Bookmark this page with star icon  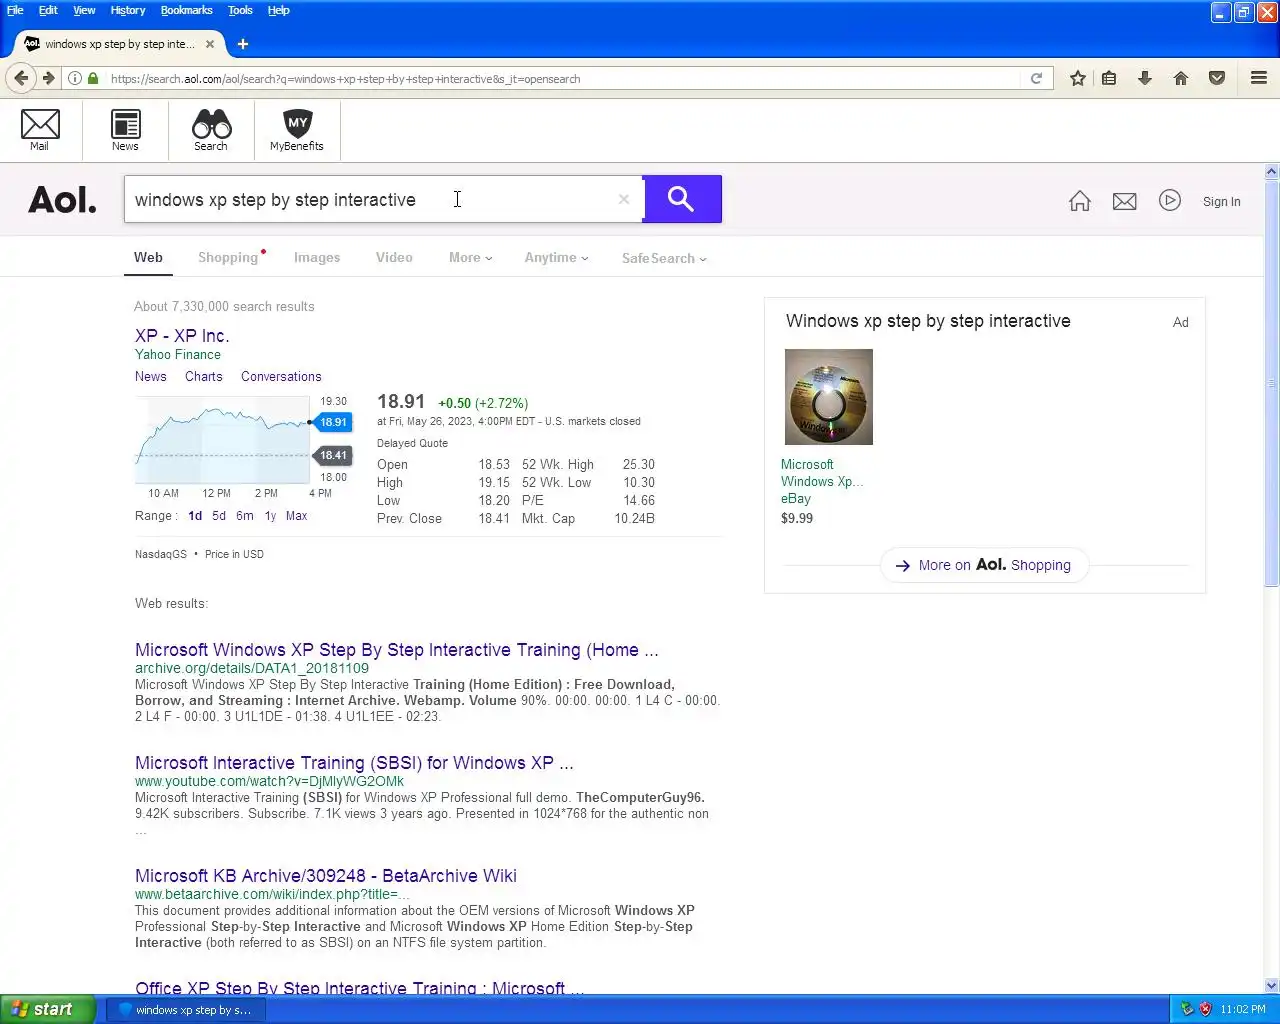point(1078,78)
